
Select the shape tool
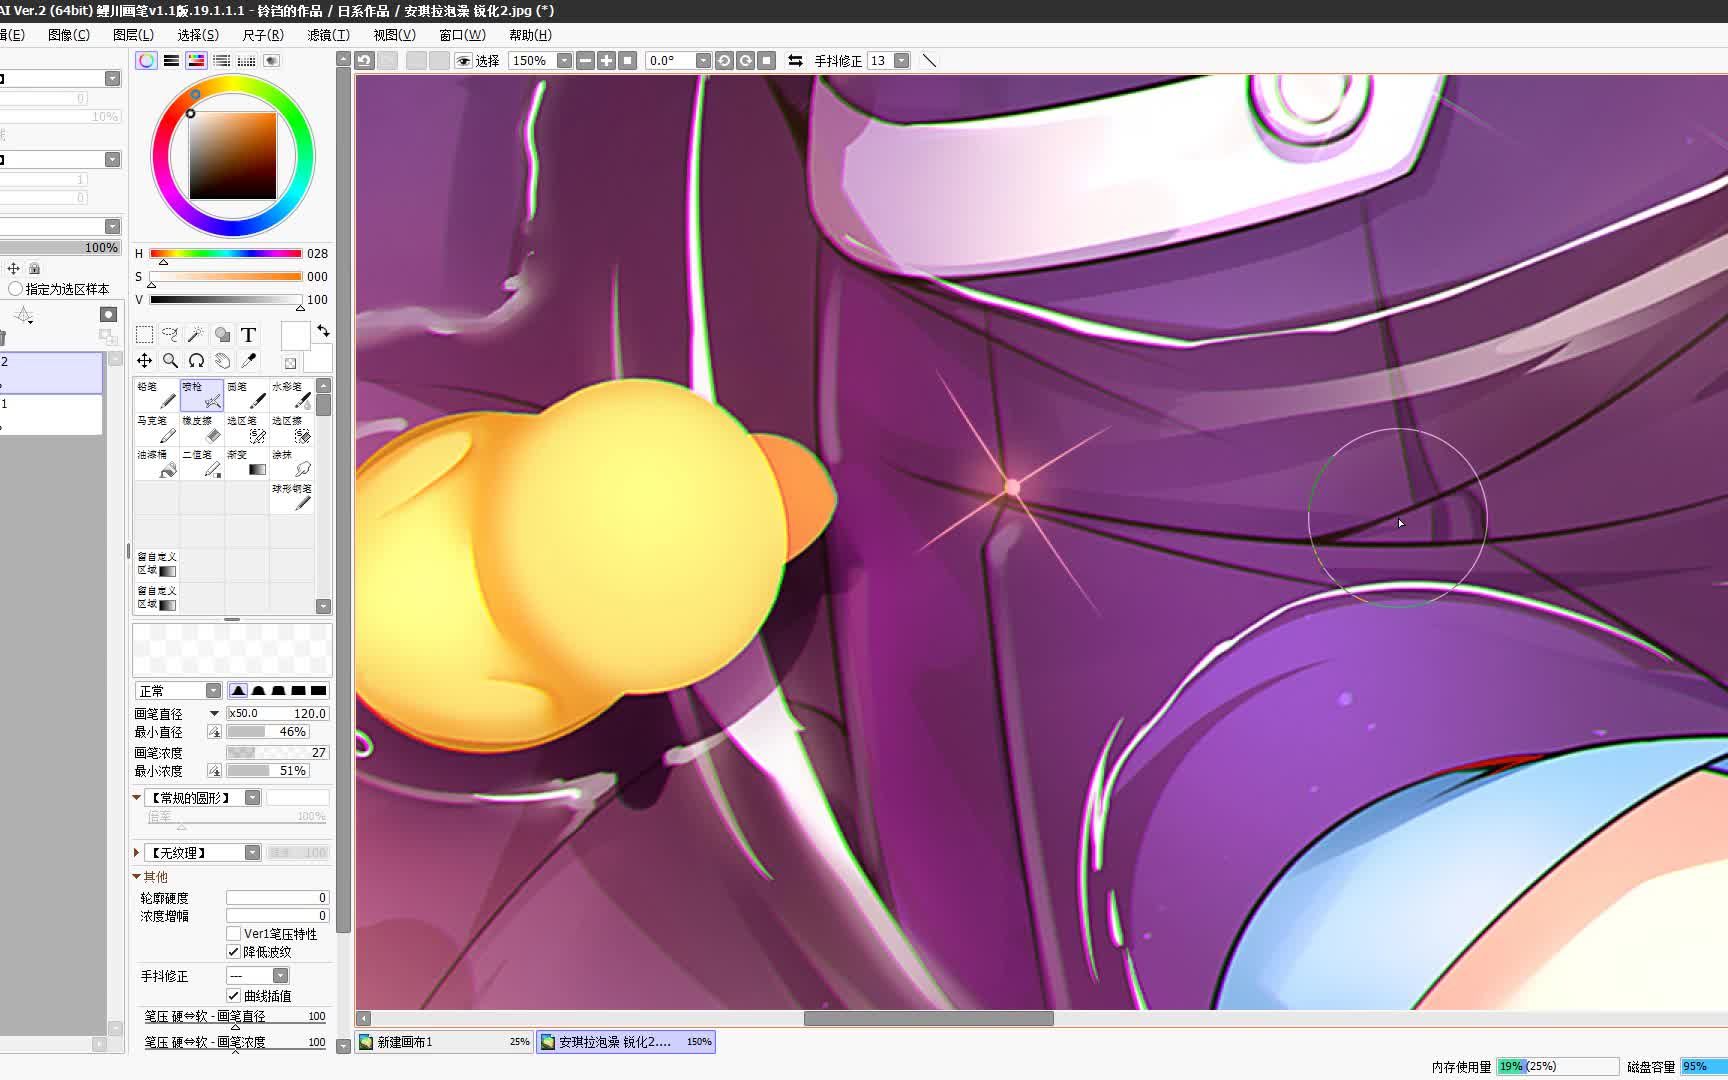222,335
